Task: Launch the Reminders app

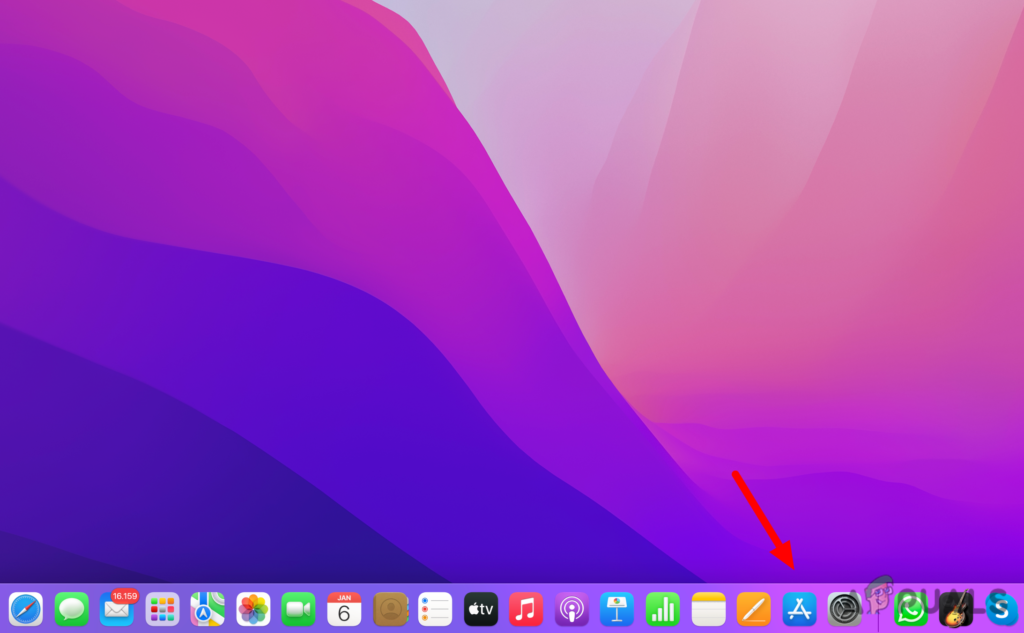Action: pyautogui.click(x=435, y=609)
